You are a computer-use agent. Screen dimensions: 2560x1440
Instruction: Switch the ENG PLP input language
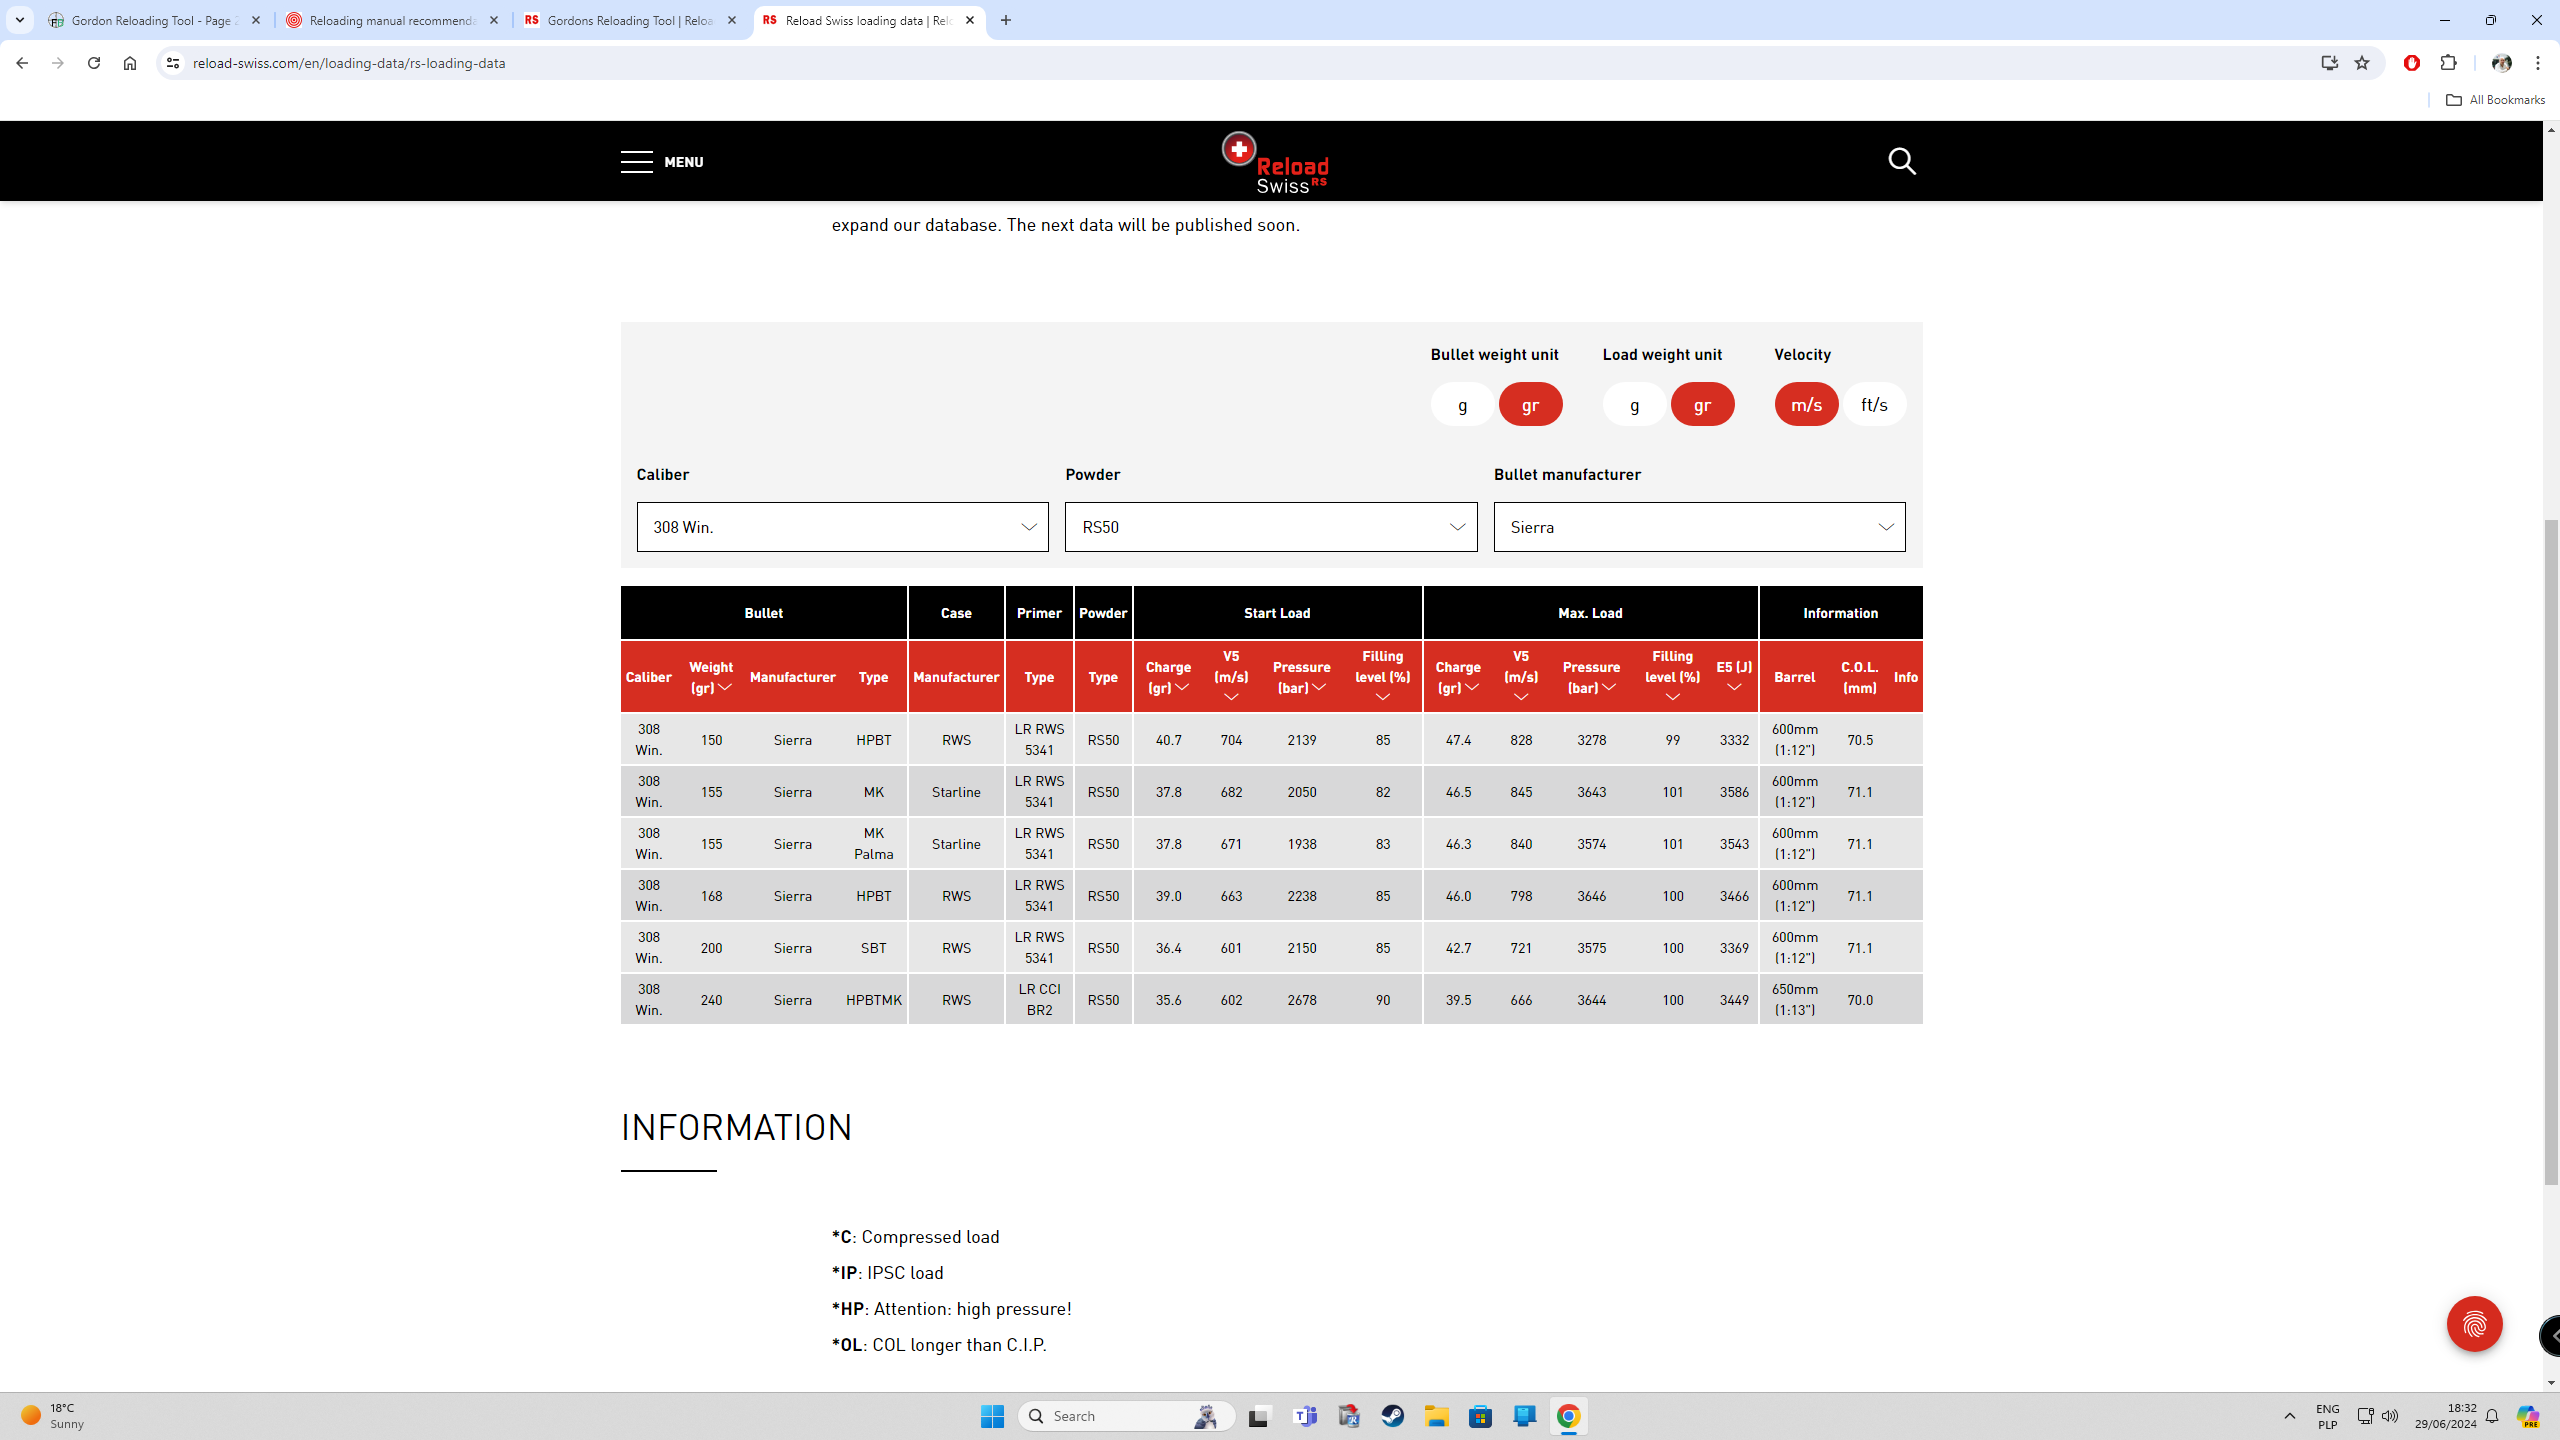click(x=2327, y=1416)
